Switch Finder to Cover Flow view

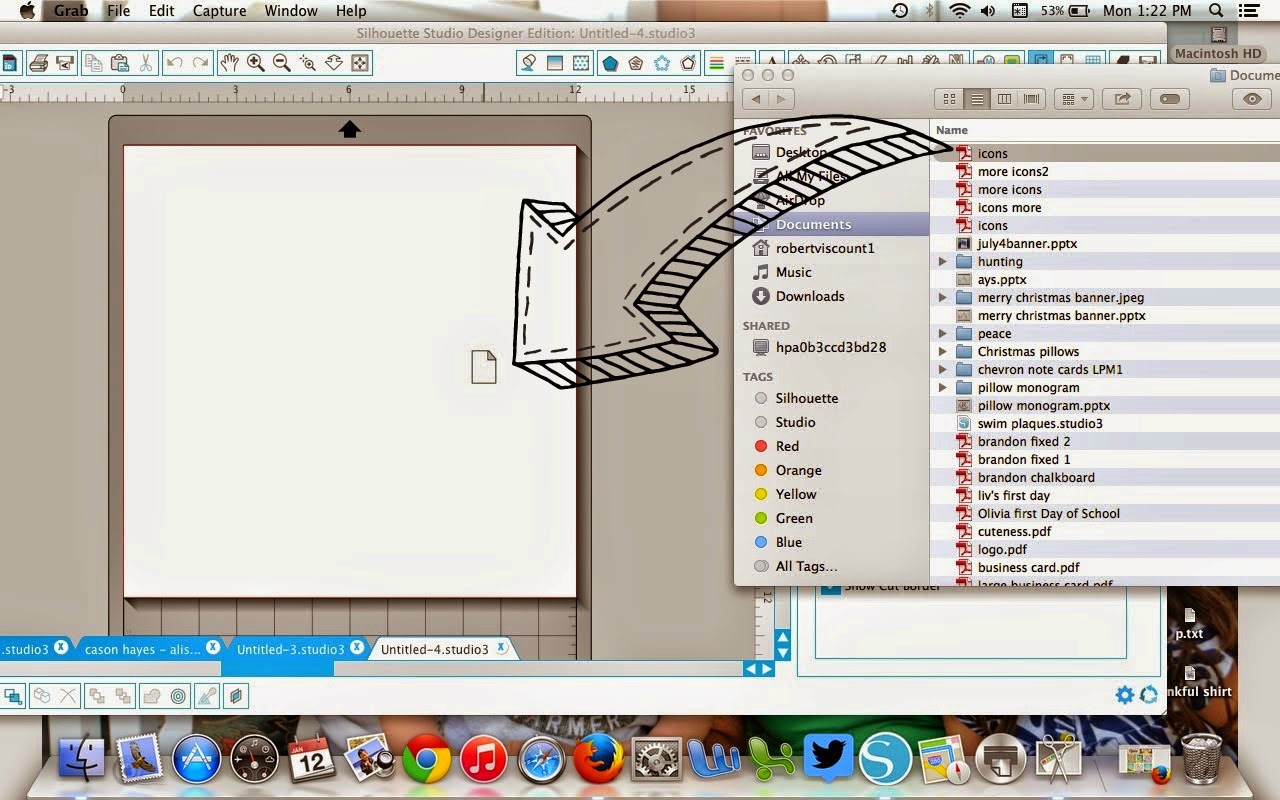click(1032, 99)
